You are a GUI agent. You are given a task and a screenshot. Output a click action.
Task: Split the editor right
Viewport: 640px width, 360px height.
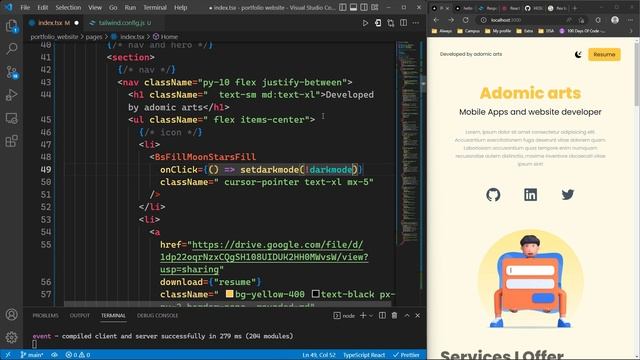[x=403, y=23]
